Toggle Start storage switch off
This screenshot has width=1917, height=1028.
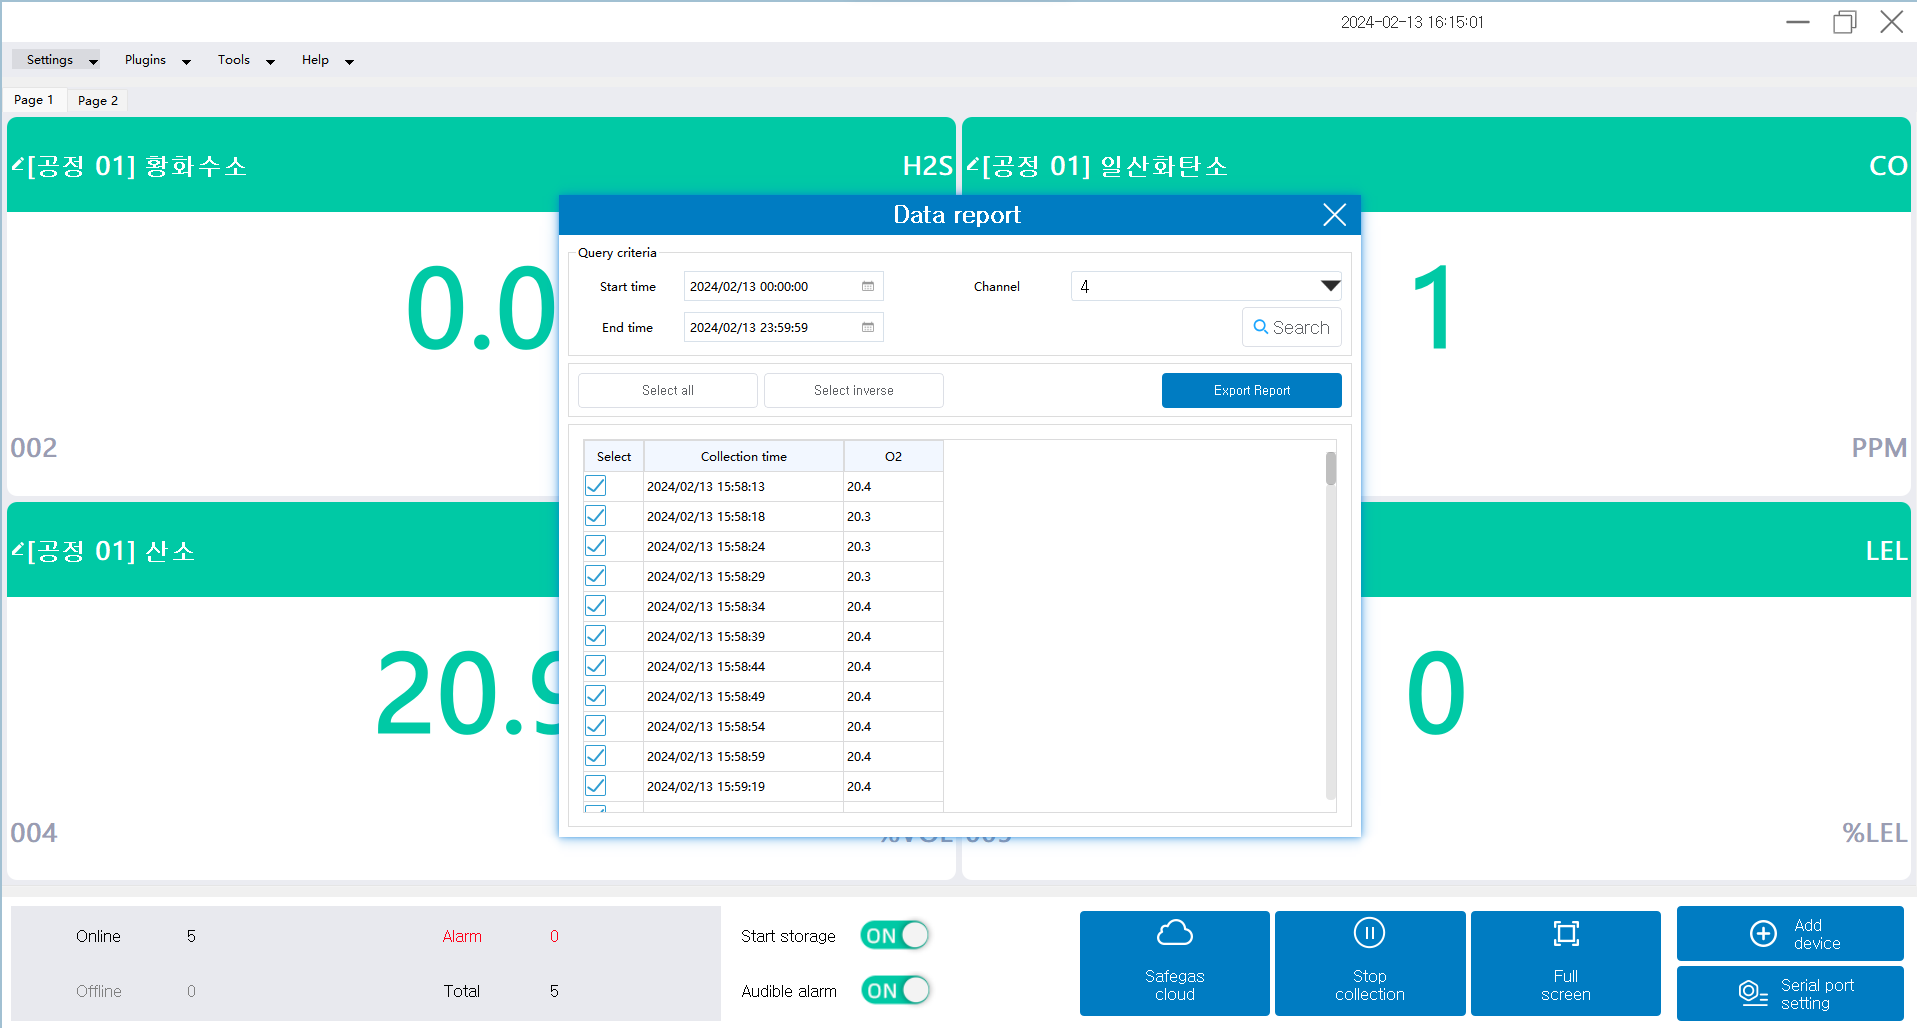(894, 936)
